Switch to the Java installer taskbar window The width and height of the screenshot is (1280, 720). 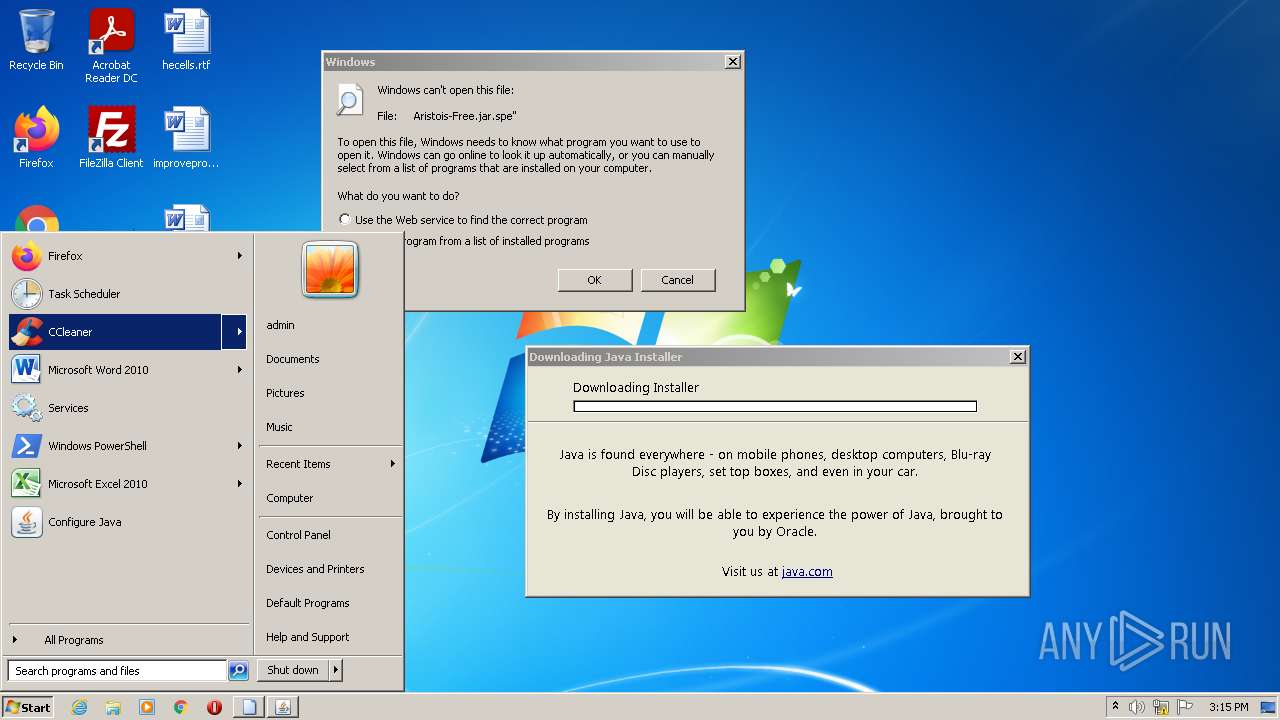(283, 707)
